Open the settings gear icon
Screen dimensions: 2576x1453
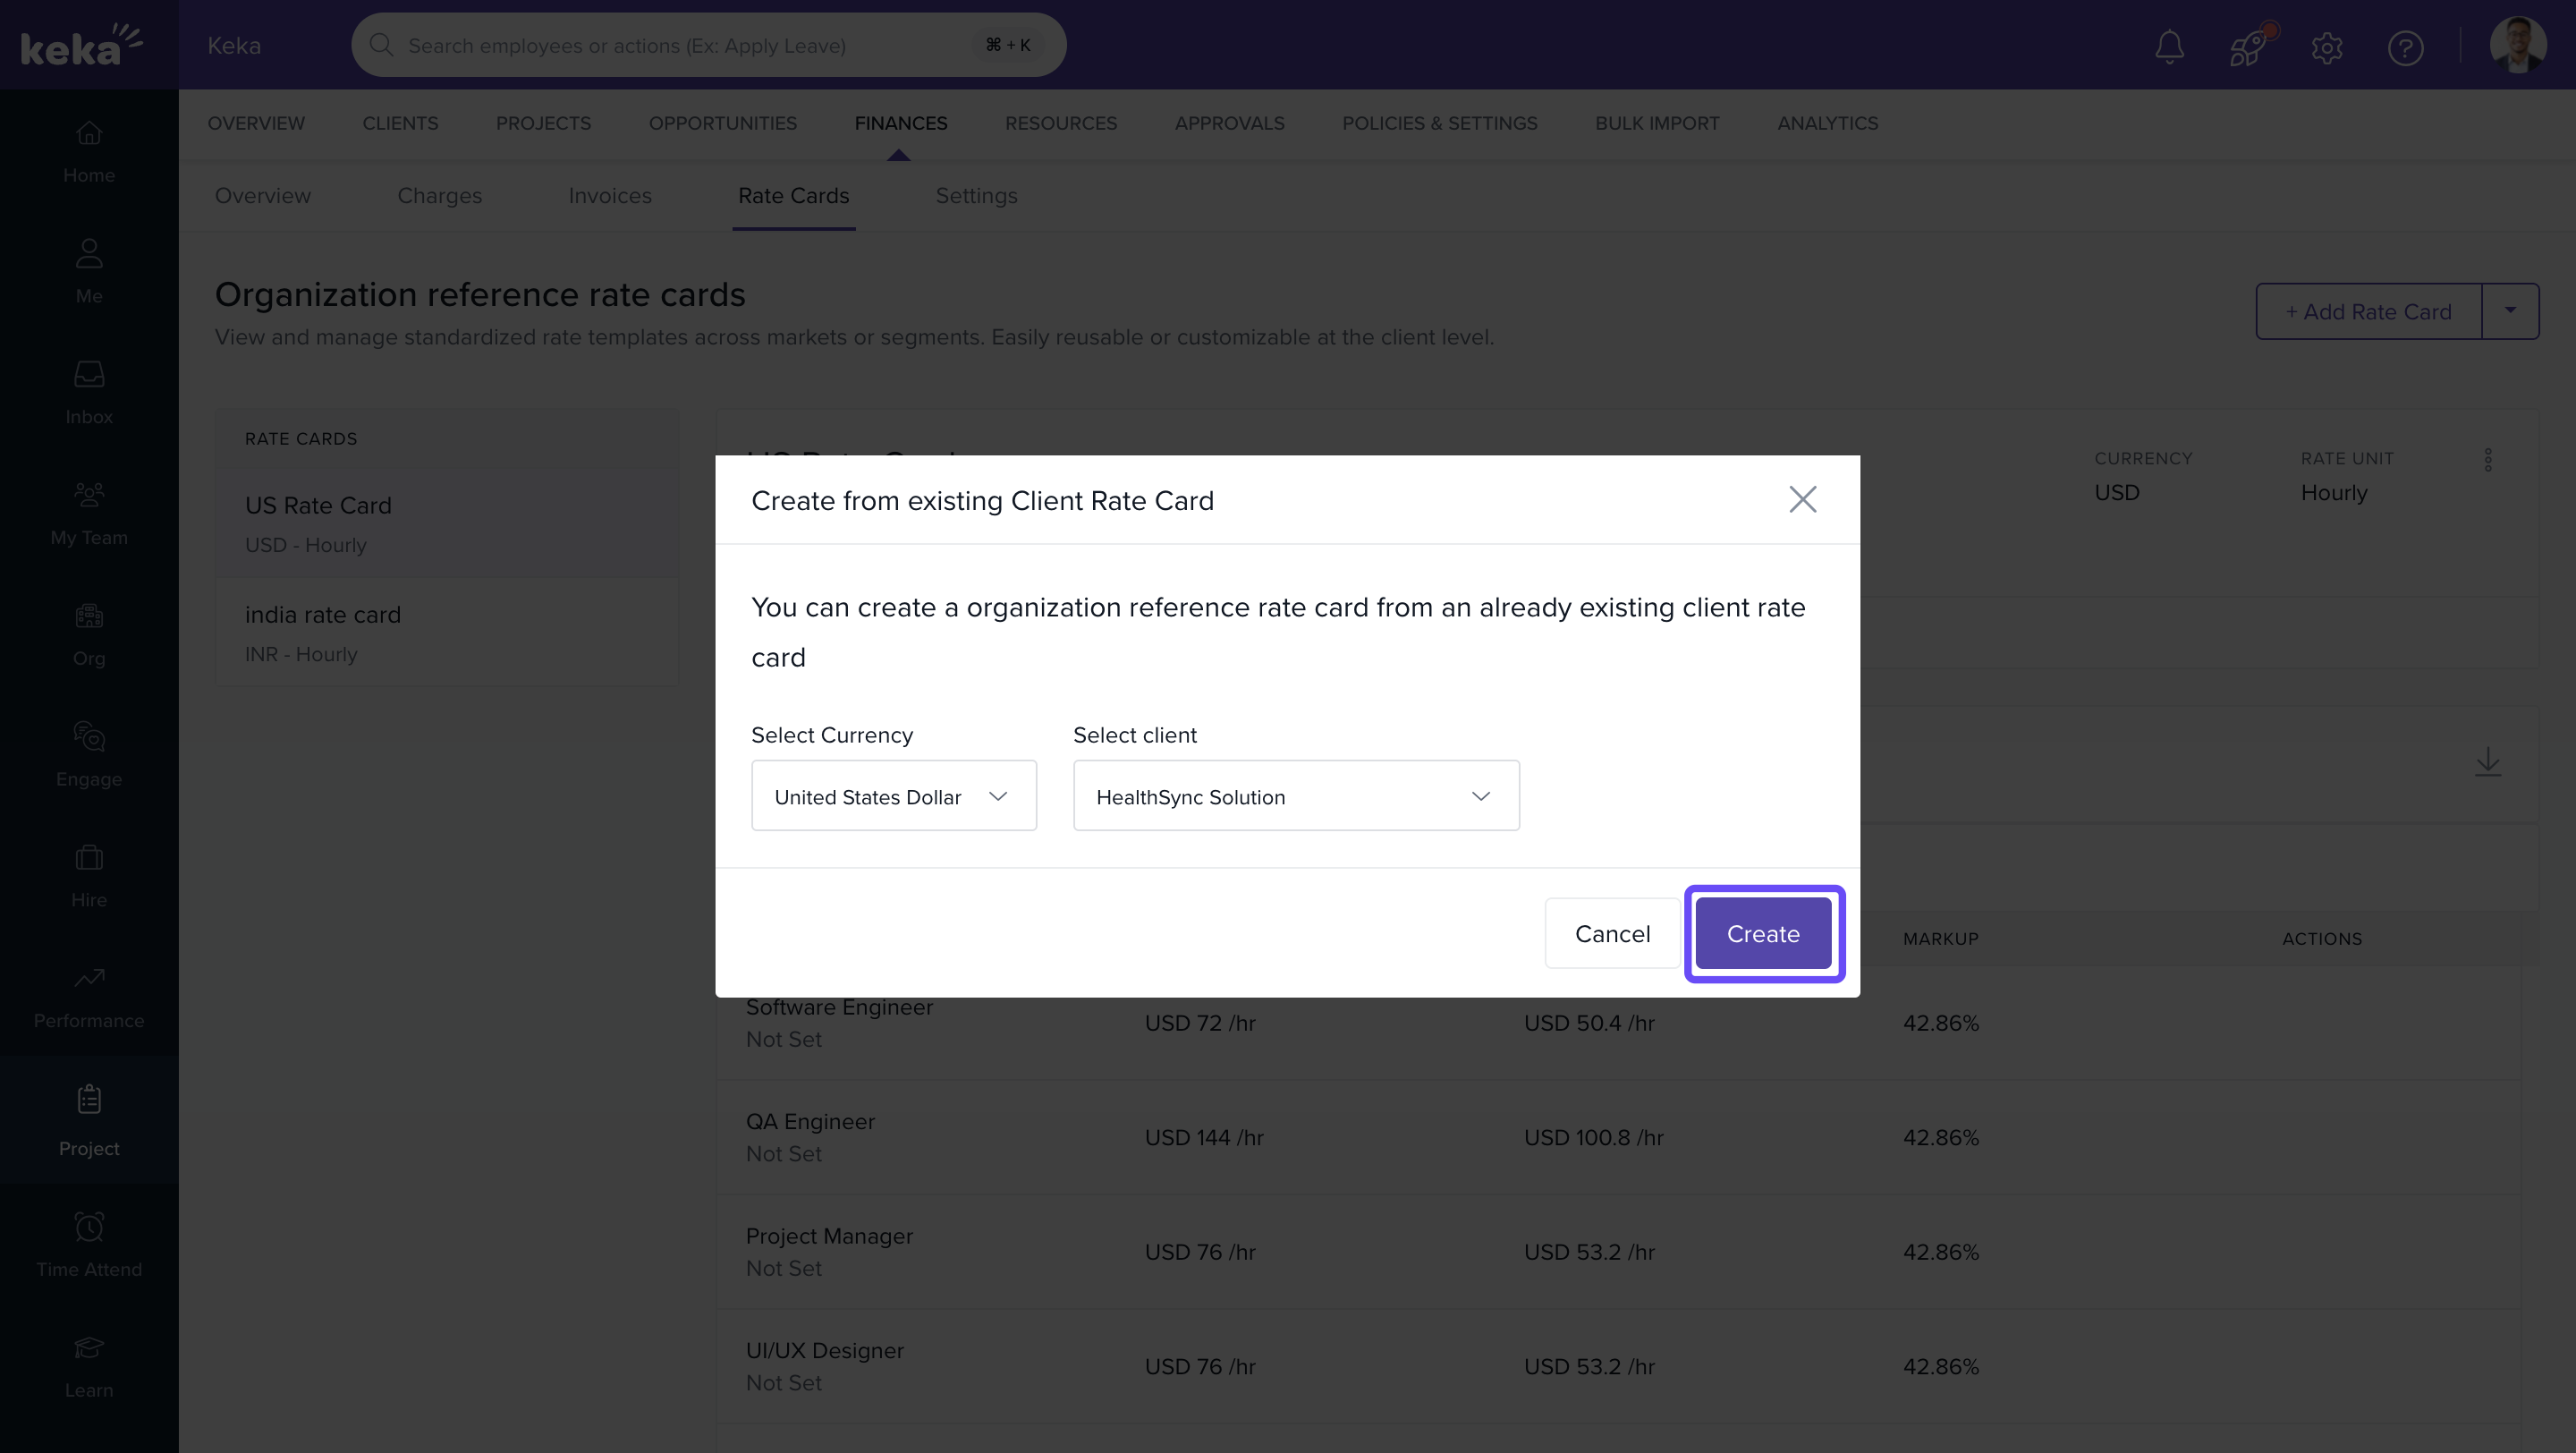click(x=2327, y=47)
